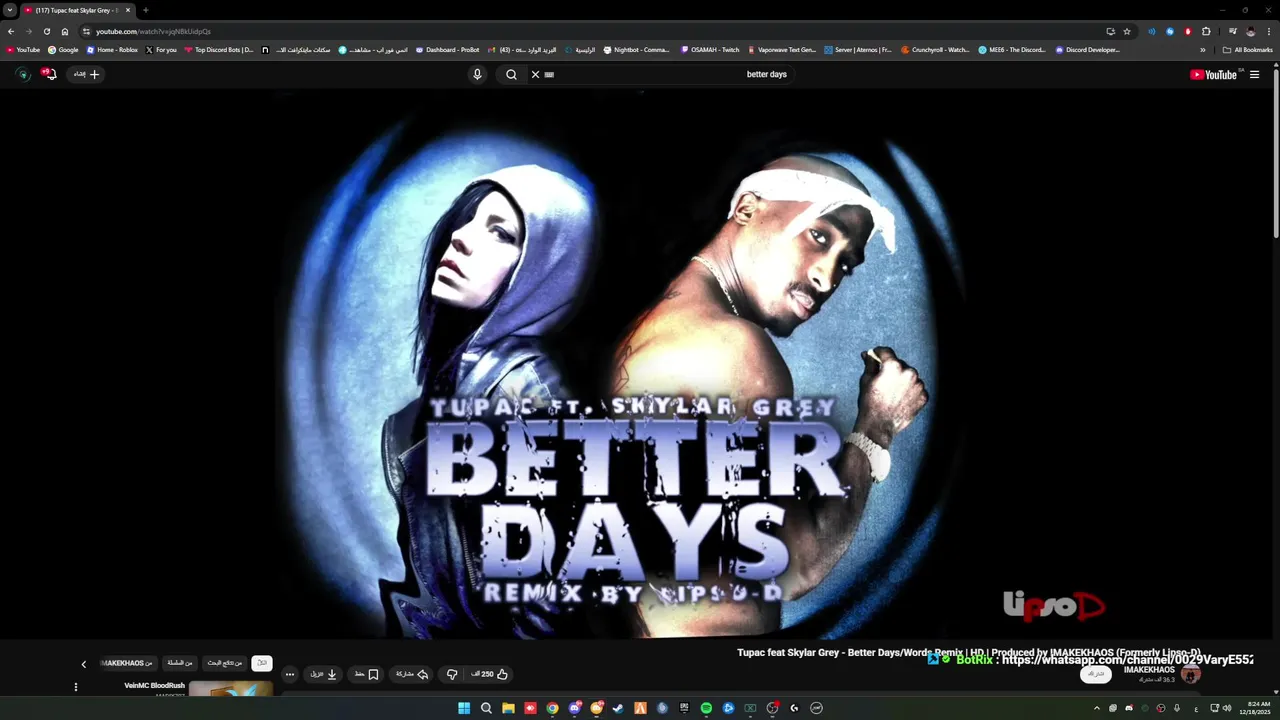Open the YouTube bookmark
1280x720 pixels.
pos(23,50)
